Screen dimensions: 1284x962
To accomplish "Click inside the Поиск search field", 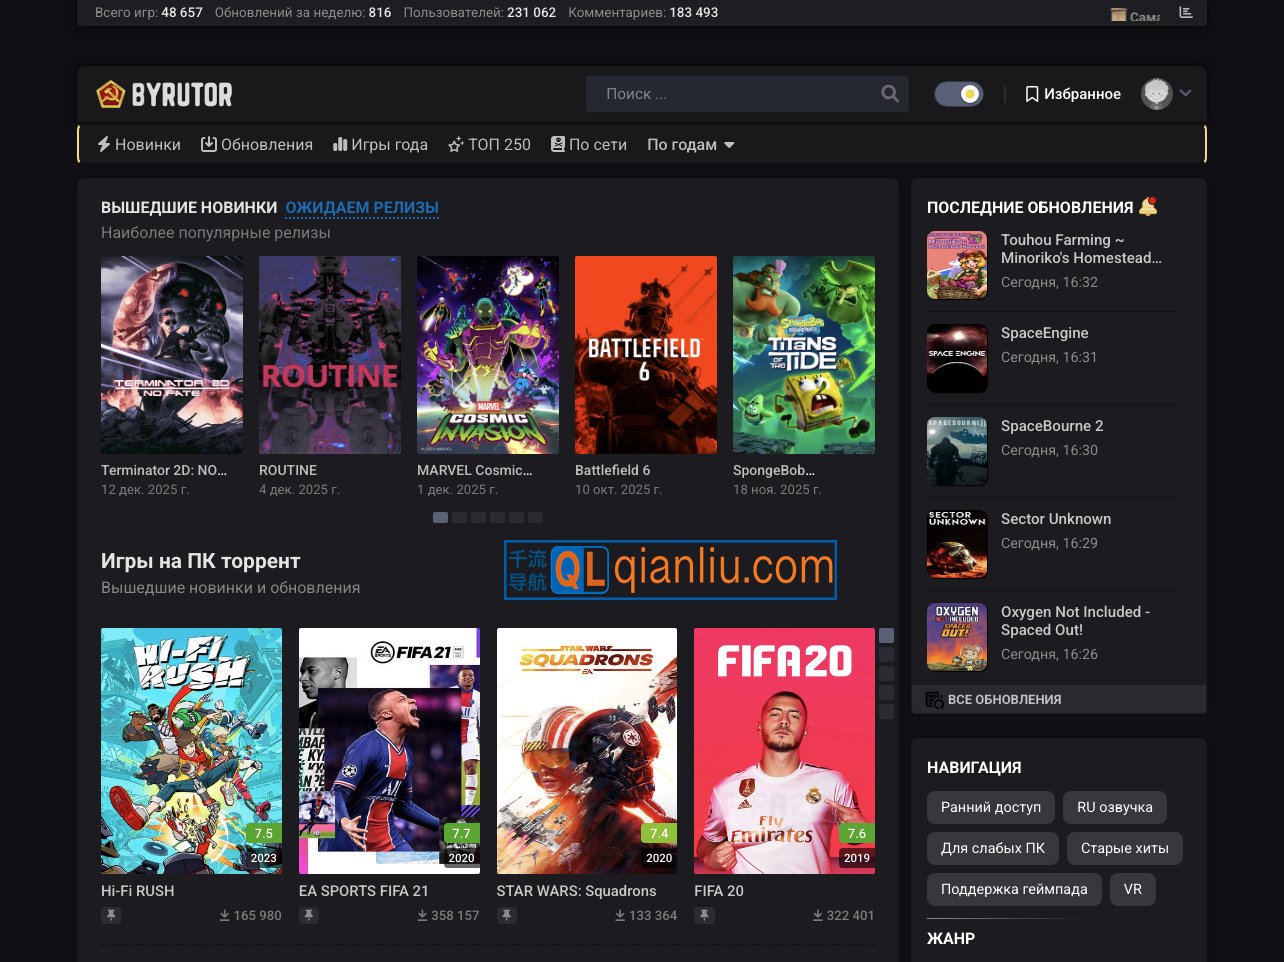I will tap(730, 94).
